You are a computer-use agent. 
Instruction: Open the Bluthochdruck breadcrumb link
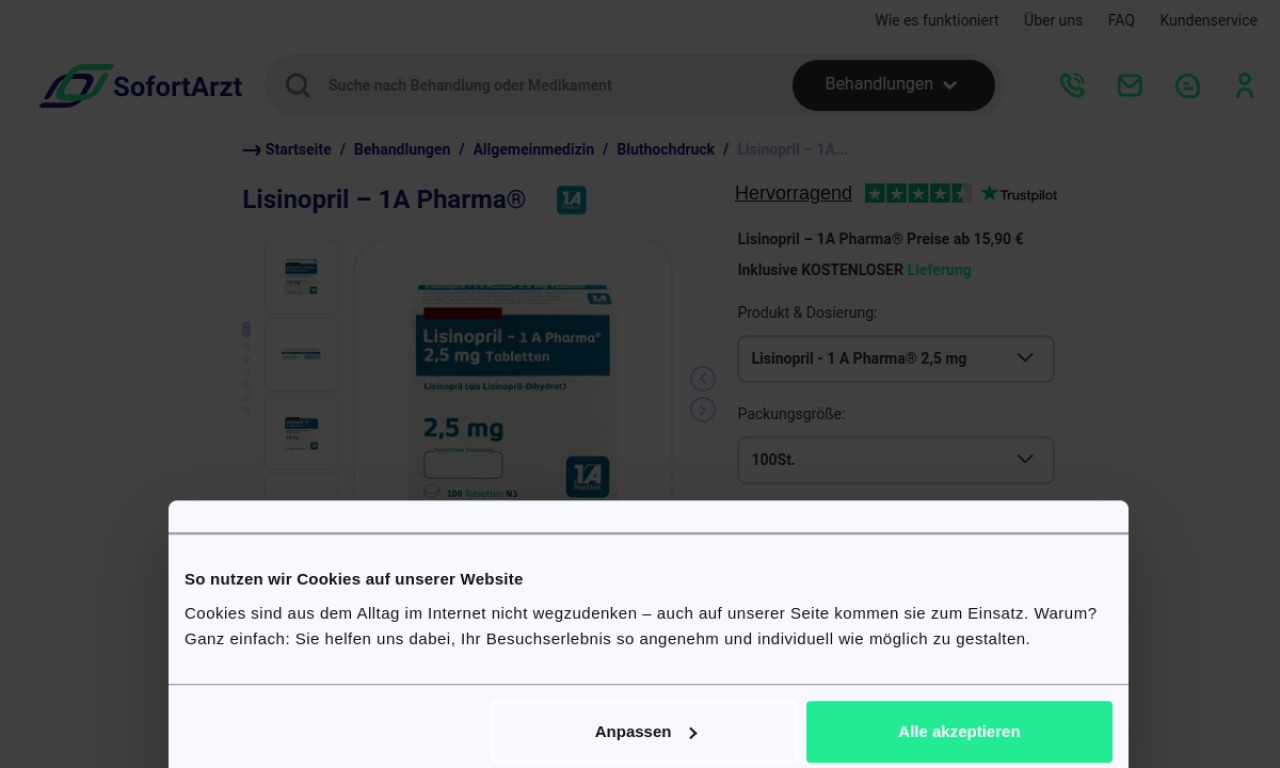point(665,149)
